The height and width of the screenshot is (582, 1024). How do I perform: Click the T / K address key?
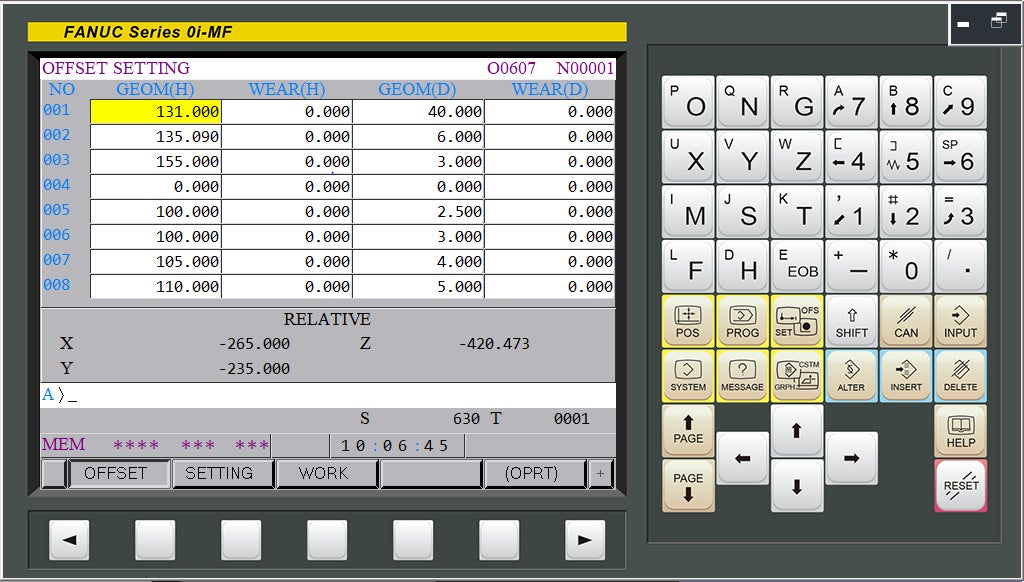797,212
